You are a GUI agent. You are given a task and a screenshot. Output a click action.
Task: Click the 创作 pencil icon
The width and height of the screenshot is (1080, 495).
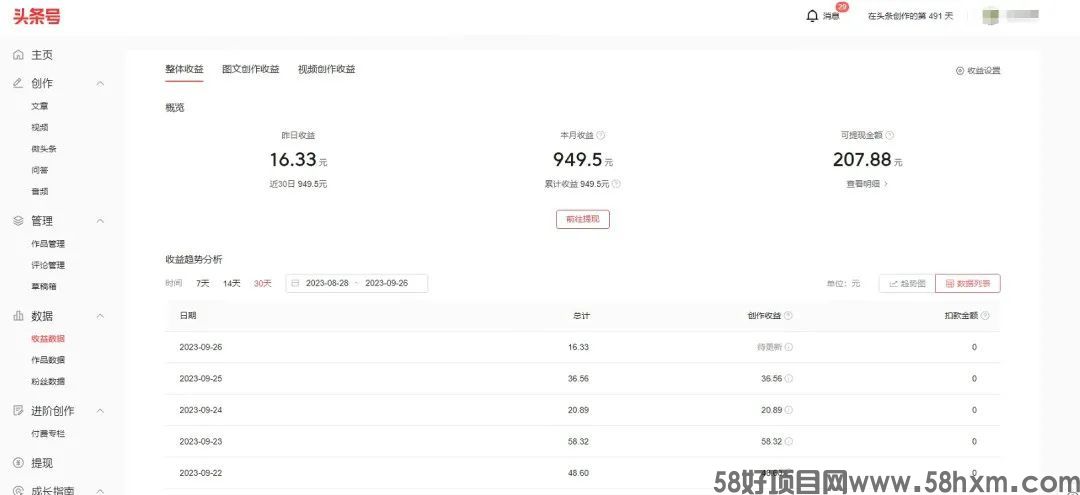(19, 83)
